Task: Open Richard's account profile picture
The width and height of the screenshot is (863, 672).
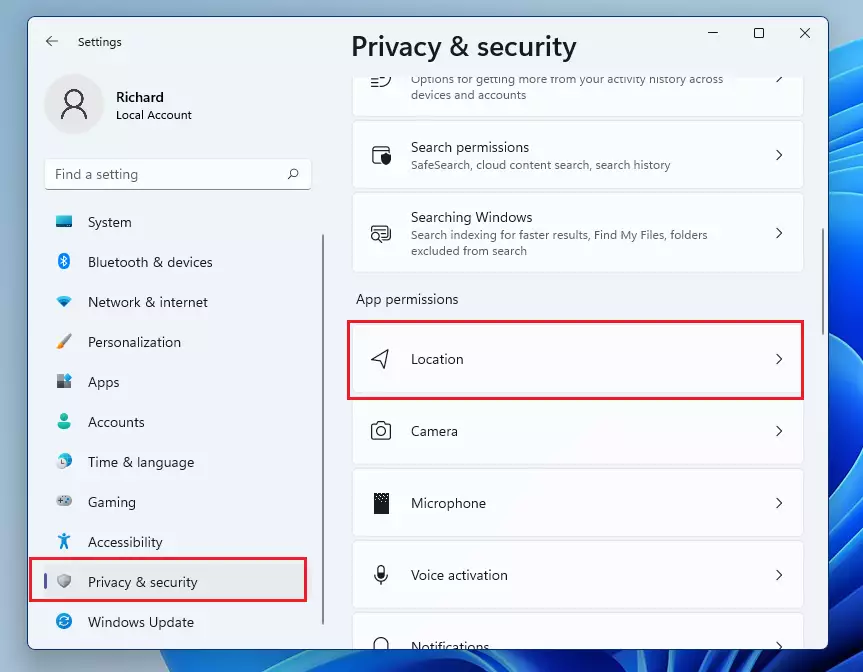Action: pos(74,104)
